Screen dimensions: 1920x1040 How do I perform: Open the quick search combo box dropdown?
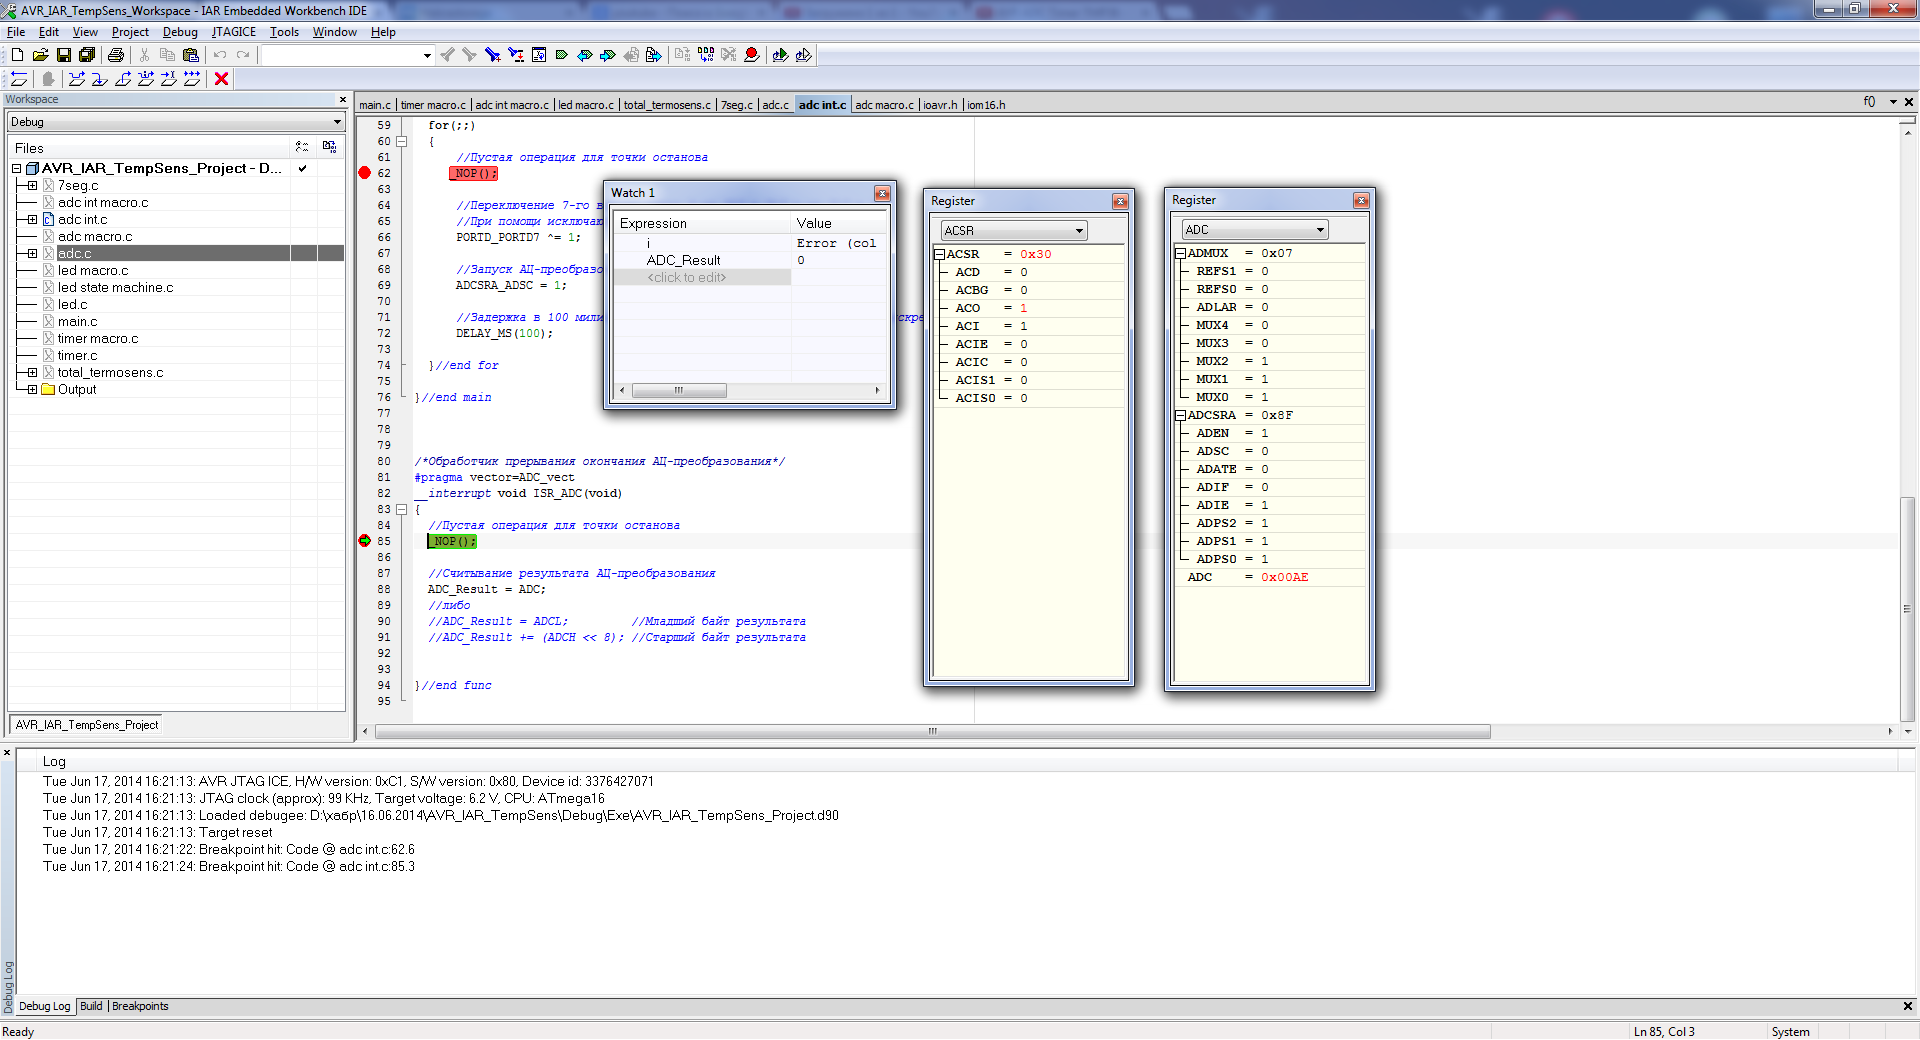[x=427, y=55]
